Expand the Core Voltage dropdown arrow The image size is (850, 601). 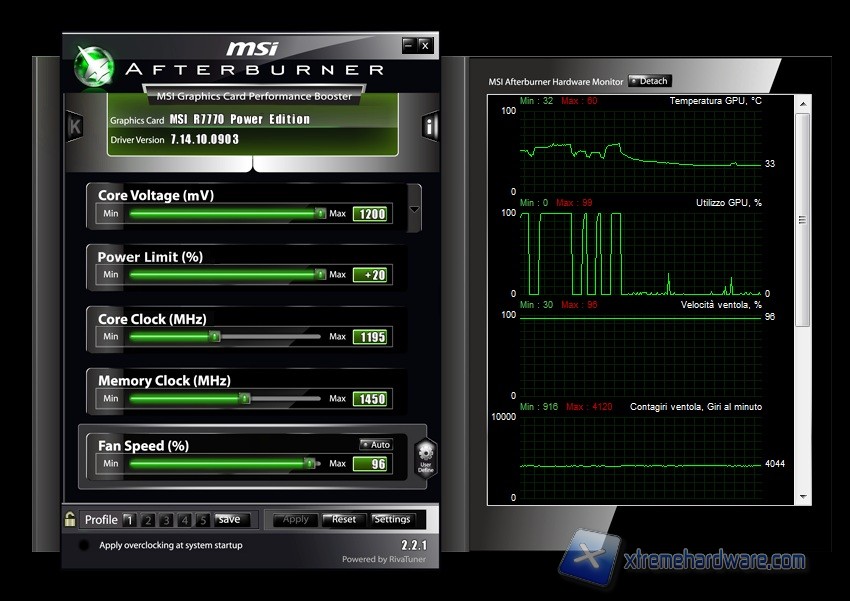tap(414, 211)
